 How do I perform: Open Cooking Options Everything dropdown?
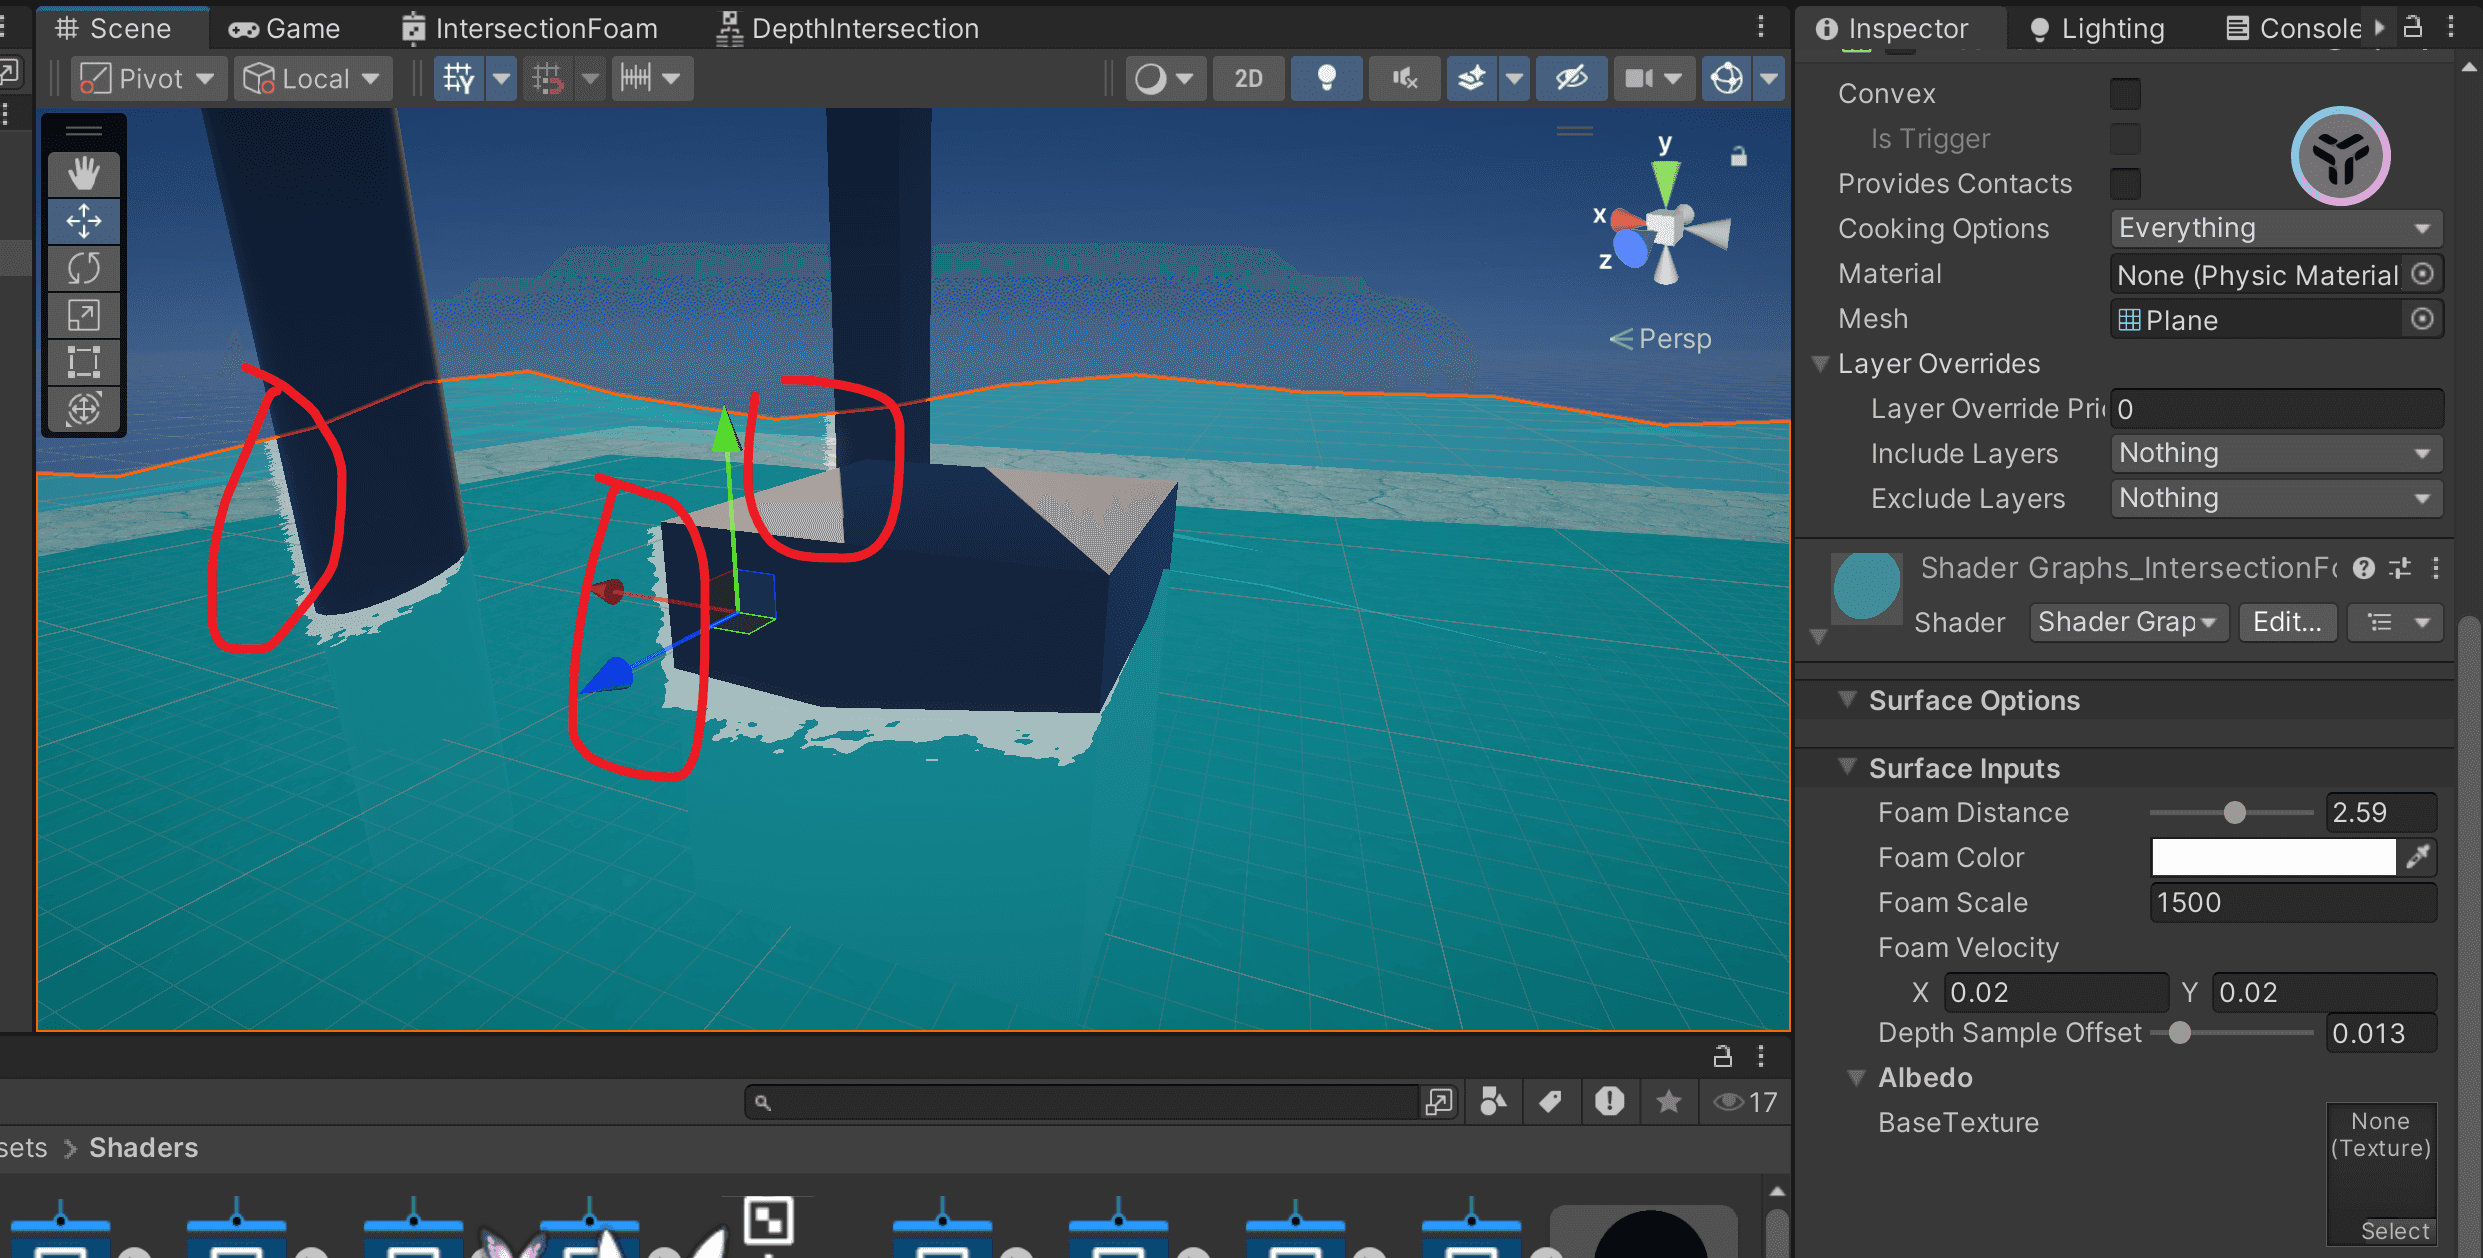[2276, 228]
